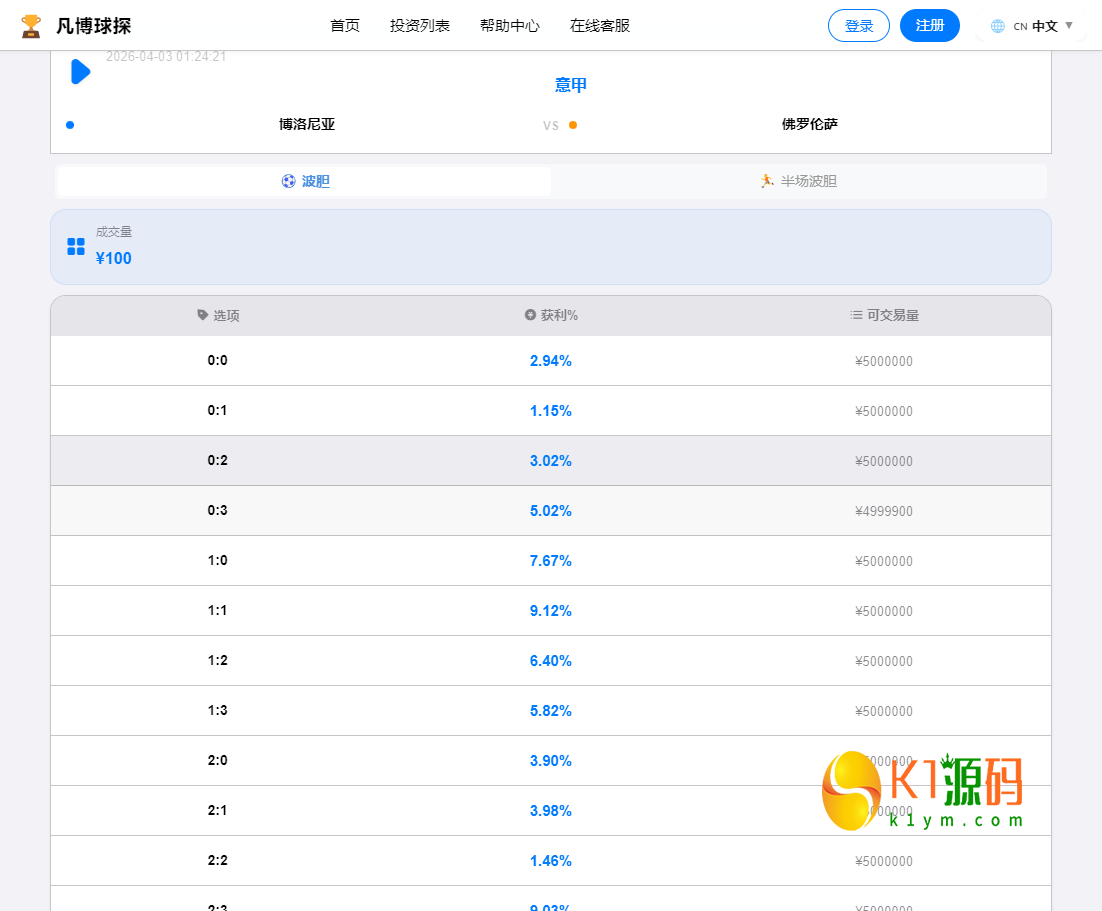Switch to the 半场波胆 tab
The width and height of the screenshot is (1102, 911).
[x=800, y=181]
